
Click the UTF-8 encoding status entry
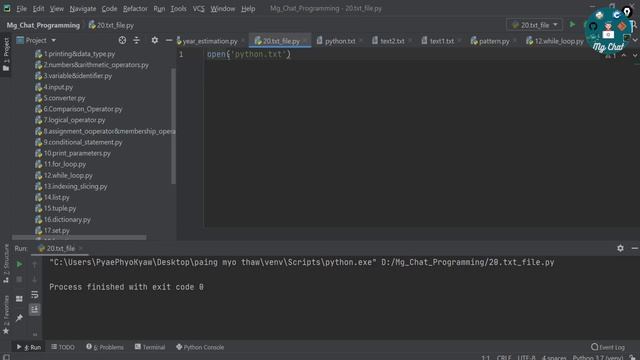click(526, 358)
